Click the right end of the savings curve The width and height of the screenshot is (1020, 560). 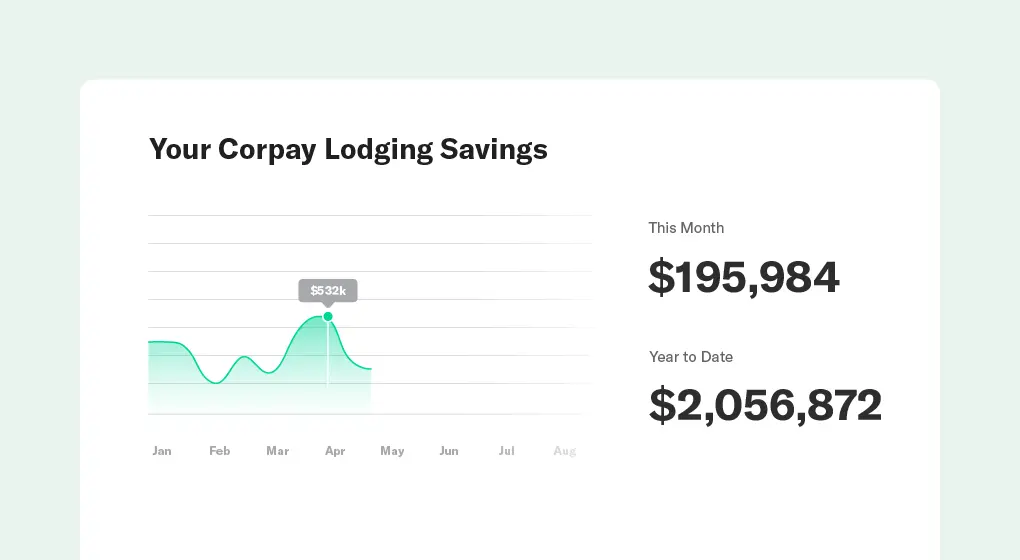click(371, 369)
